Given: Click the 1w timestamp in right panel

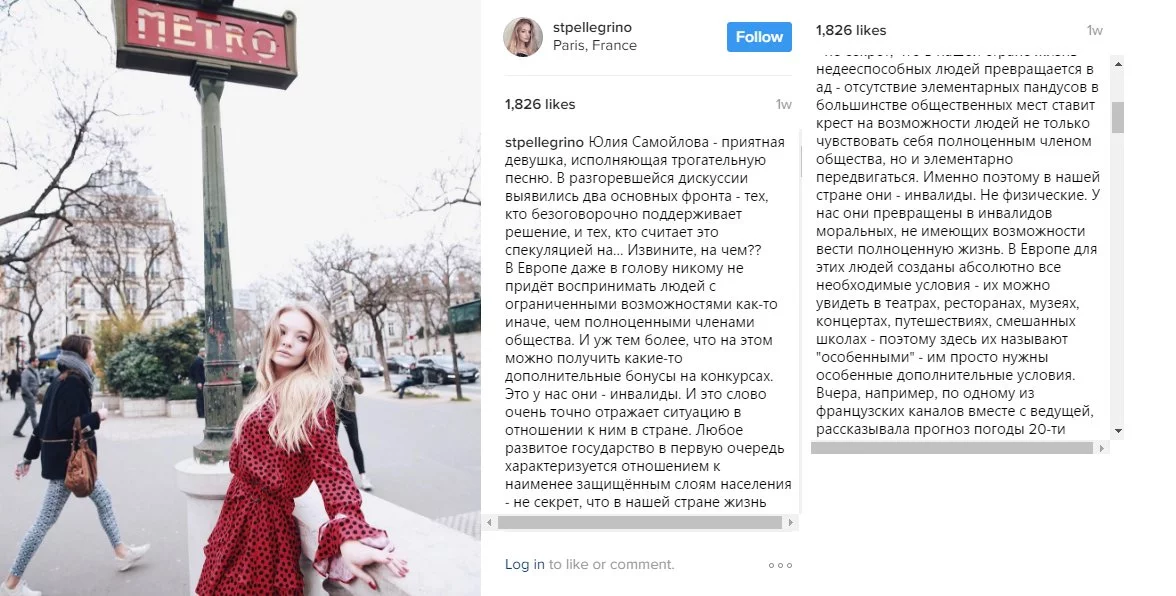Looking at the screenshot, I should pos(1095,31).
